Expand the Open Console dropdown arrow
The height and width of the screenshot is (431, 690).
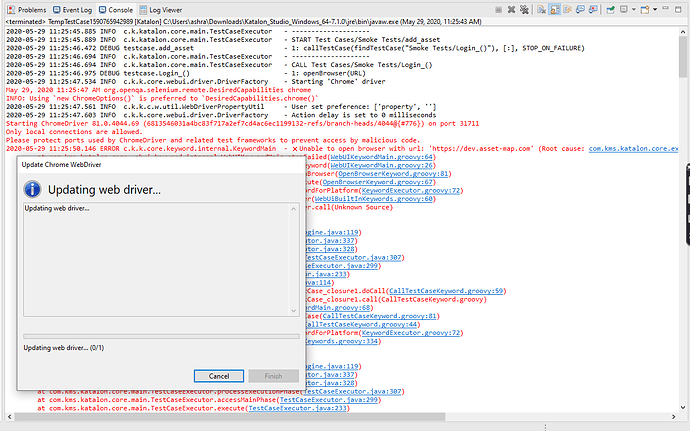655,10
